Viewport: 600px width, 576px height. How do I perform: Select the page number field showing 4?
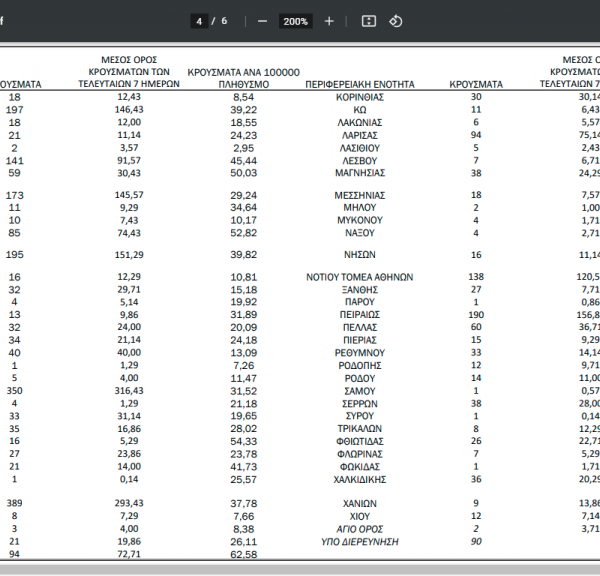point(199,21)
